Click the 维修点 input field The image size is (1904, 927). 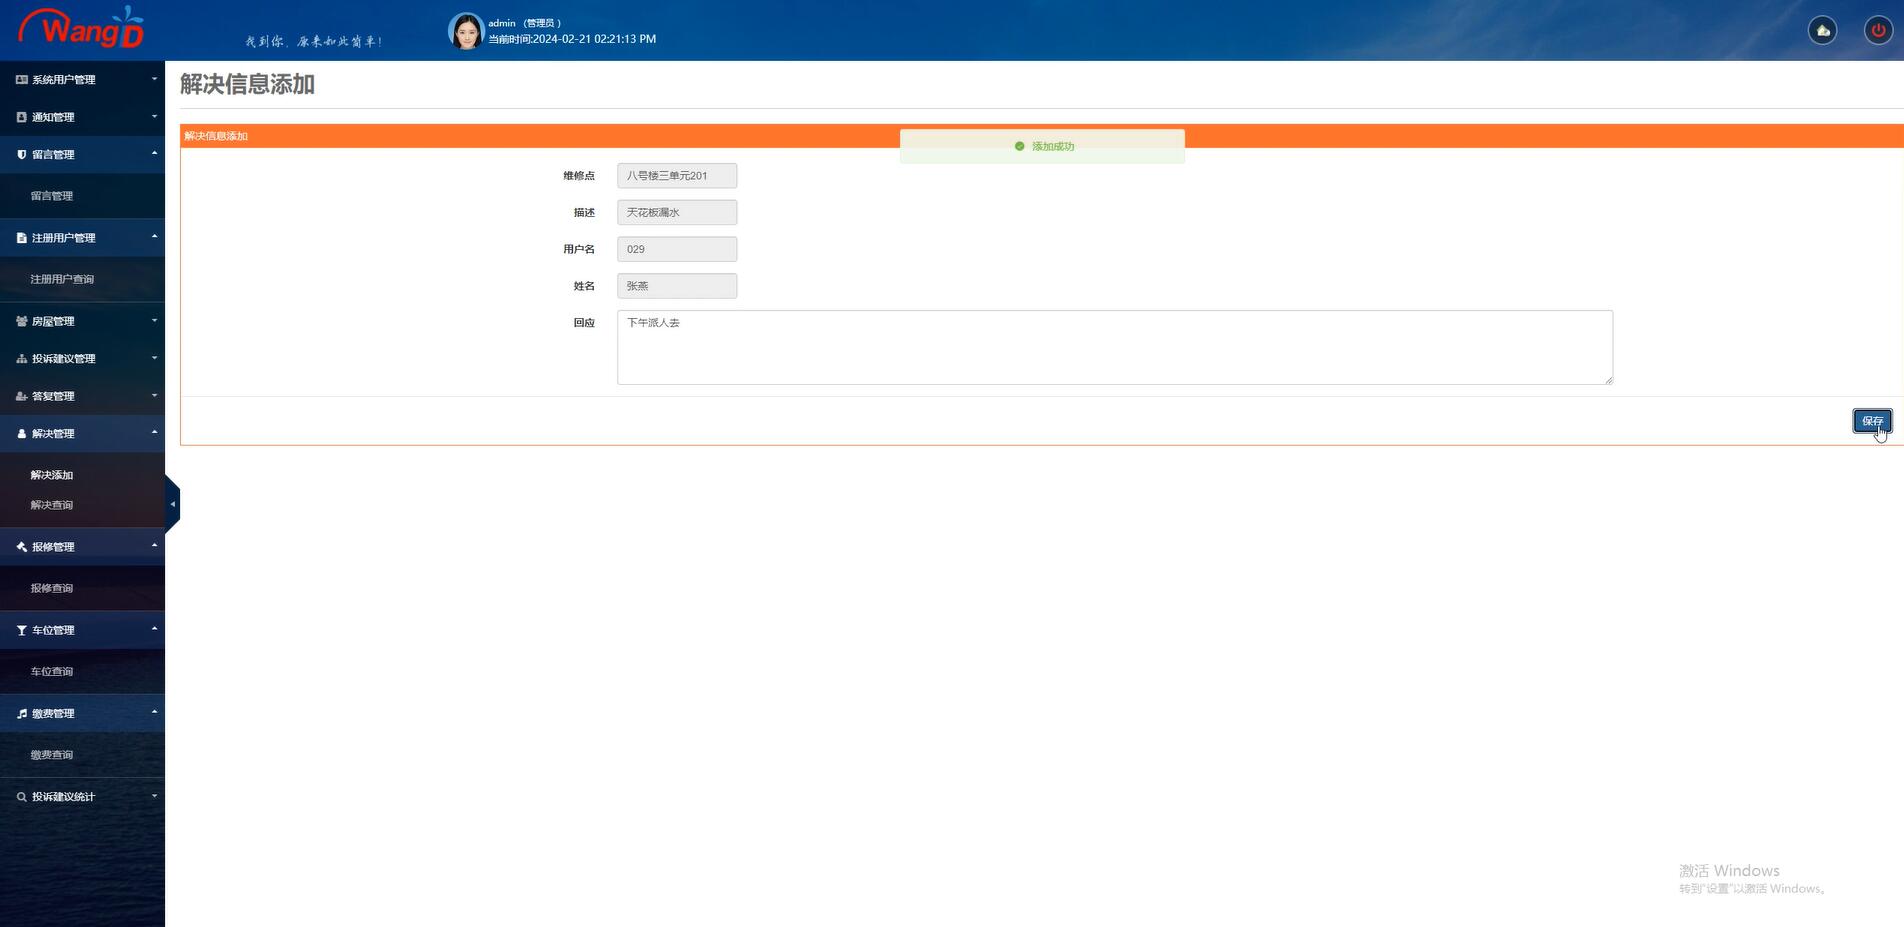point(677,176)
